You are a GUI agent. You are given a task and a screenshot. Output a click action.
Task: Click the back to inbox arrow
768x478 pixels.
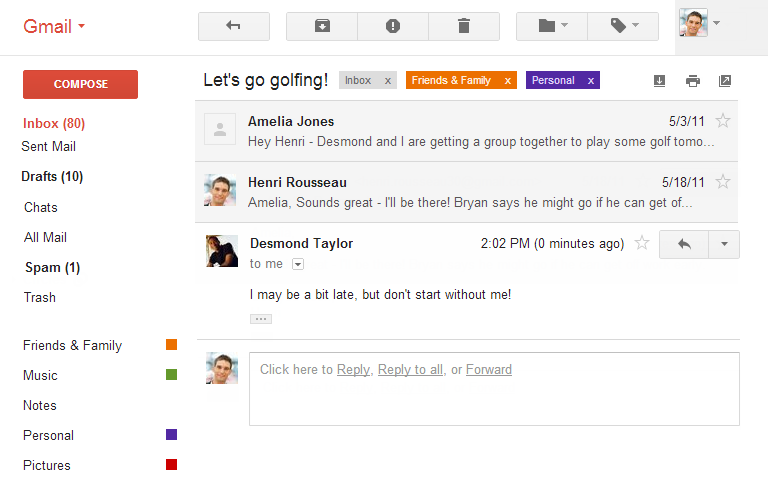[234, 26]
